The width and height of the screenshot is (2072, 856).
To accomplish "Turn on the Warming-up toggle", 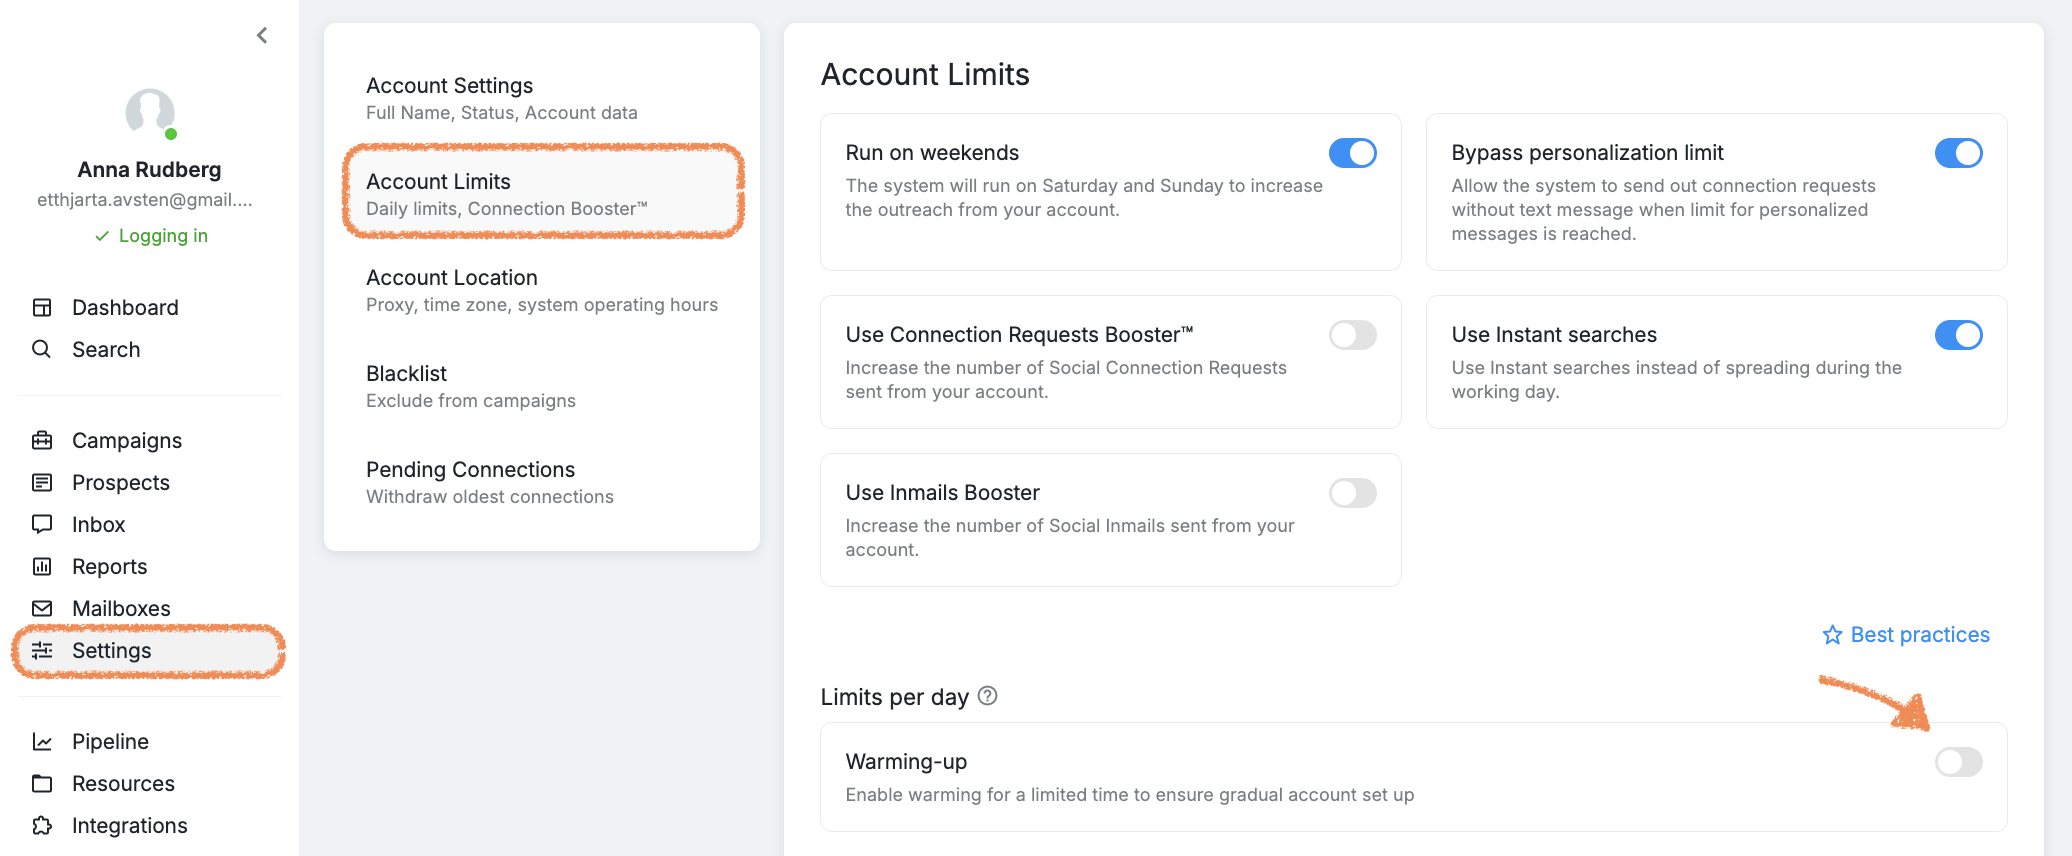I will click(x=1958, y=762).
